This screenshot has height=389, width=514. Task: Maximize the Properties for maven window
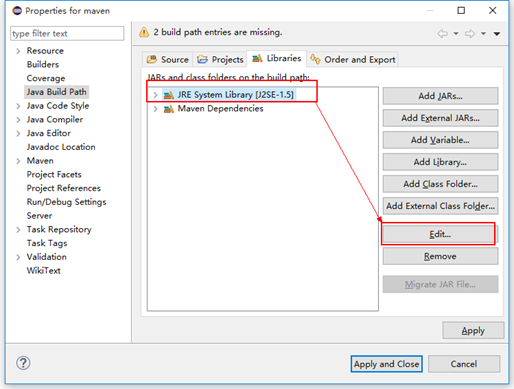coord(461,11)
